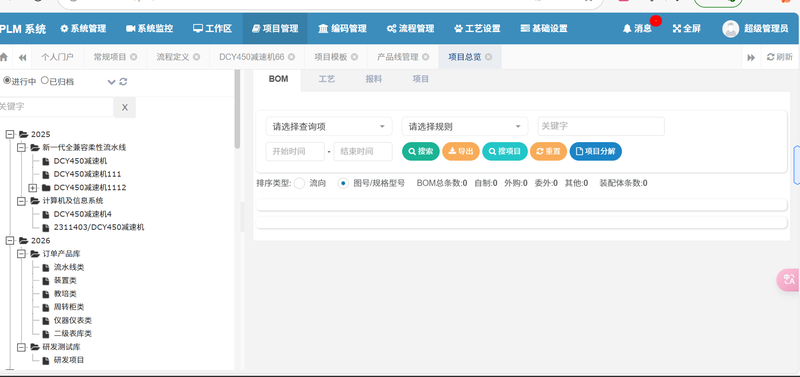Click the pink translate floating icon
The width and height of the screenshot is (800, 377).
coord(789,280)
